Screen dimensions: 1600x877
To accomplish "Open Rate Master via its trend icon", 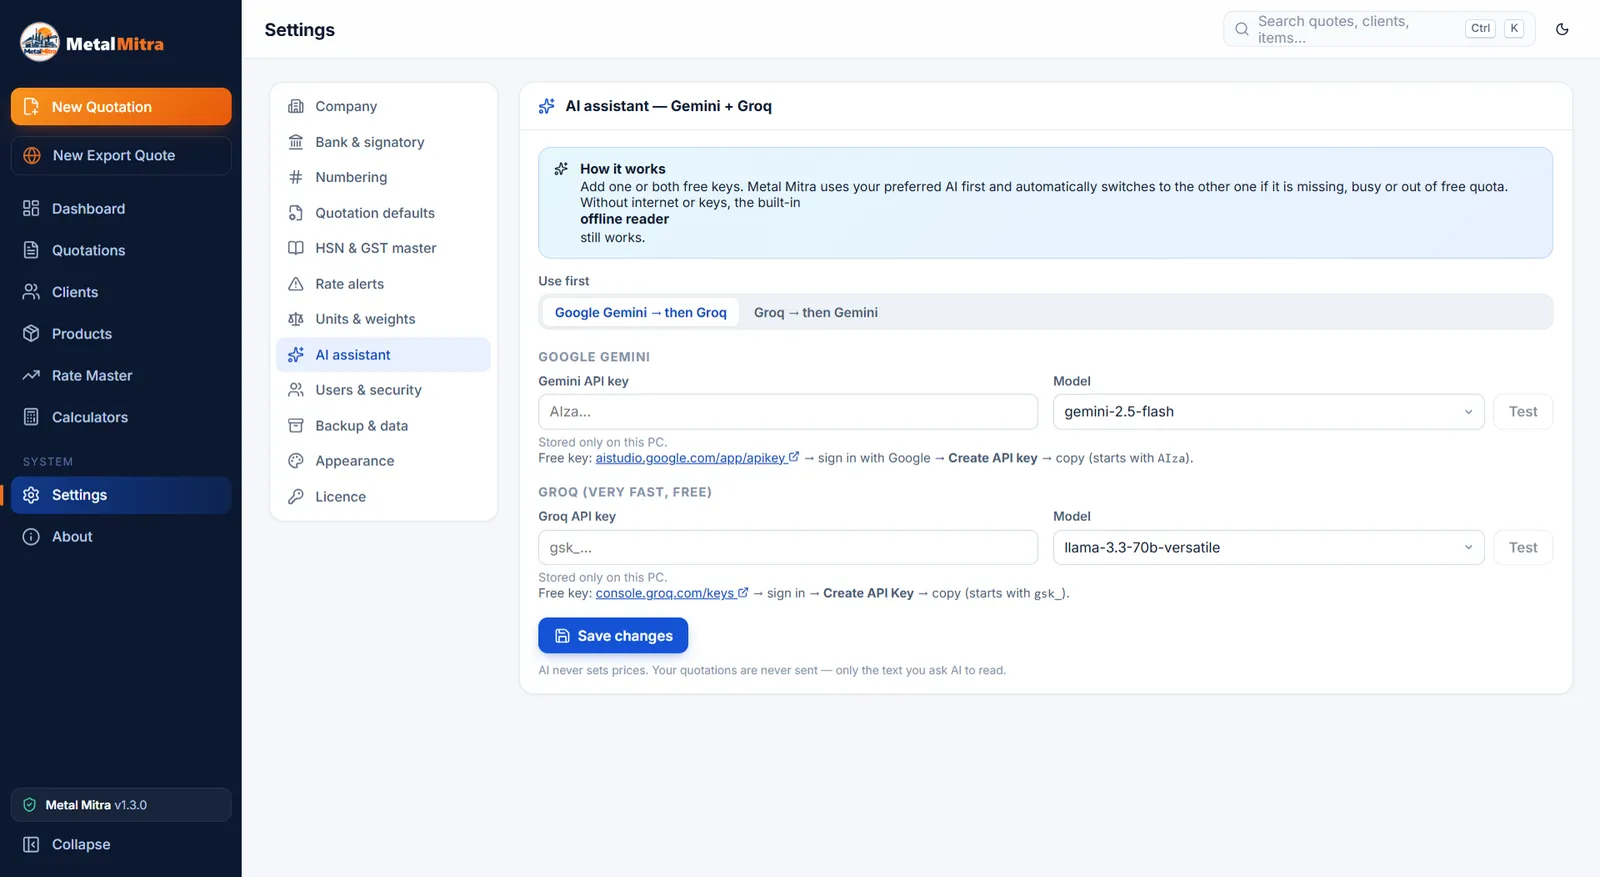I will 31,375.
